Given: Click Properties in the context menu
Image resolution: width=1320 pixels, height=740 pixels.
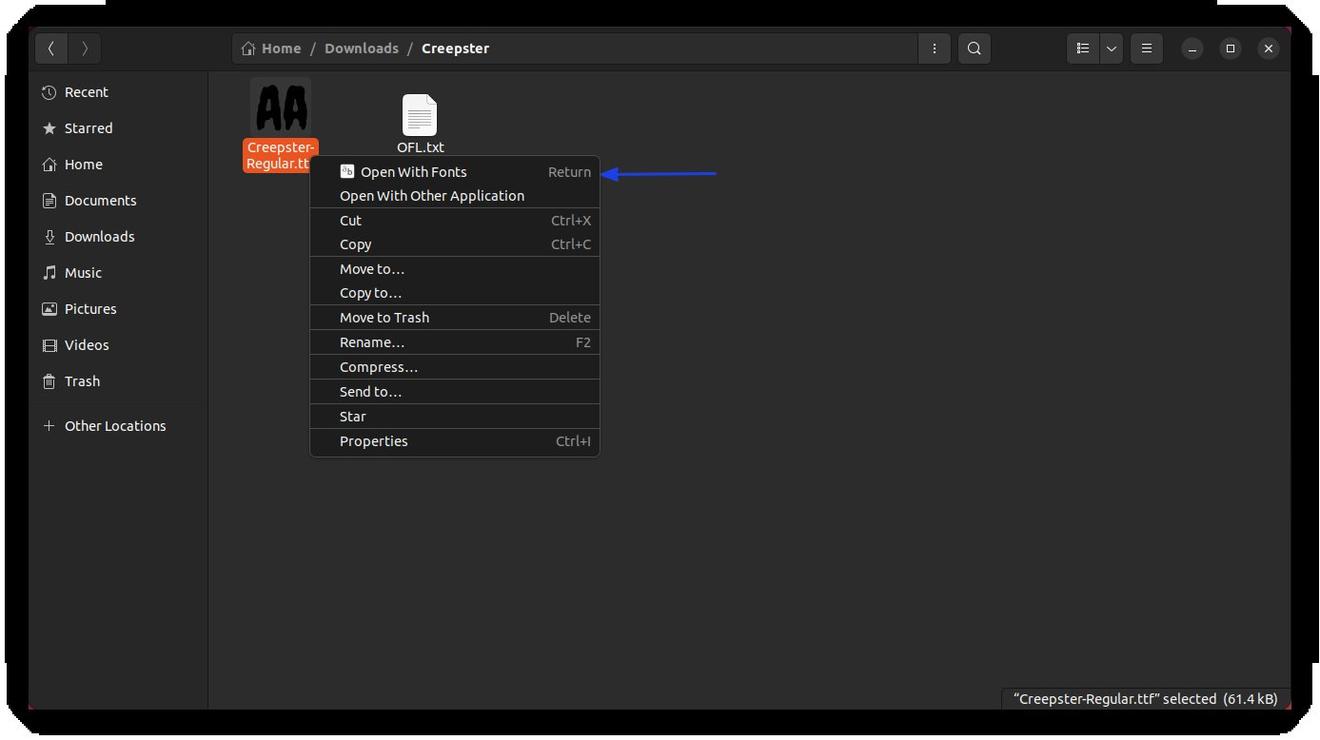Looking at the screenshot, I should point(373,441).
